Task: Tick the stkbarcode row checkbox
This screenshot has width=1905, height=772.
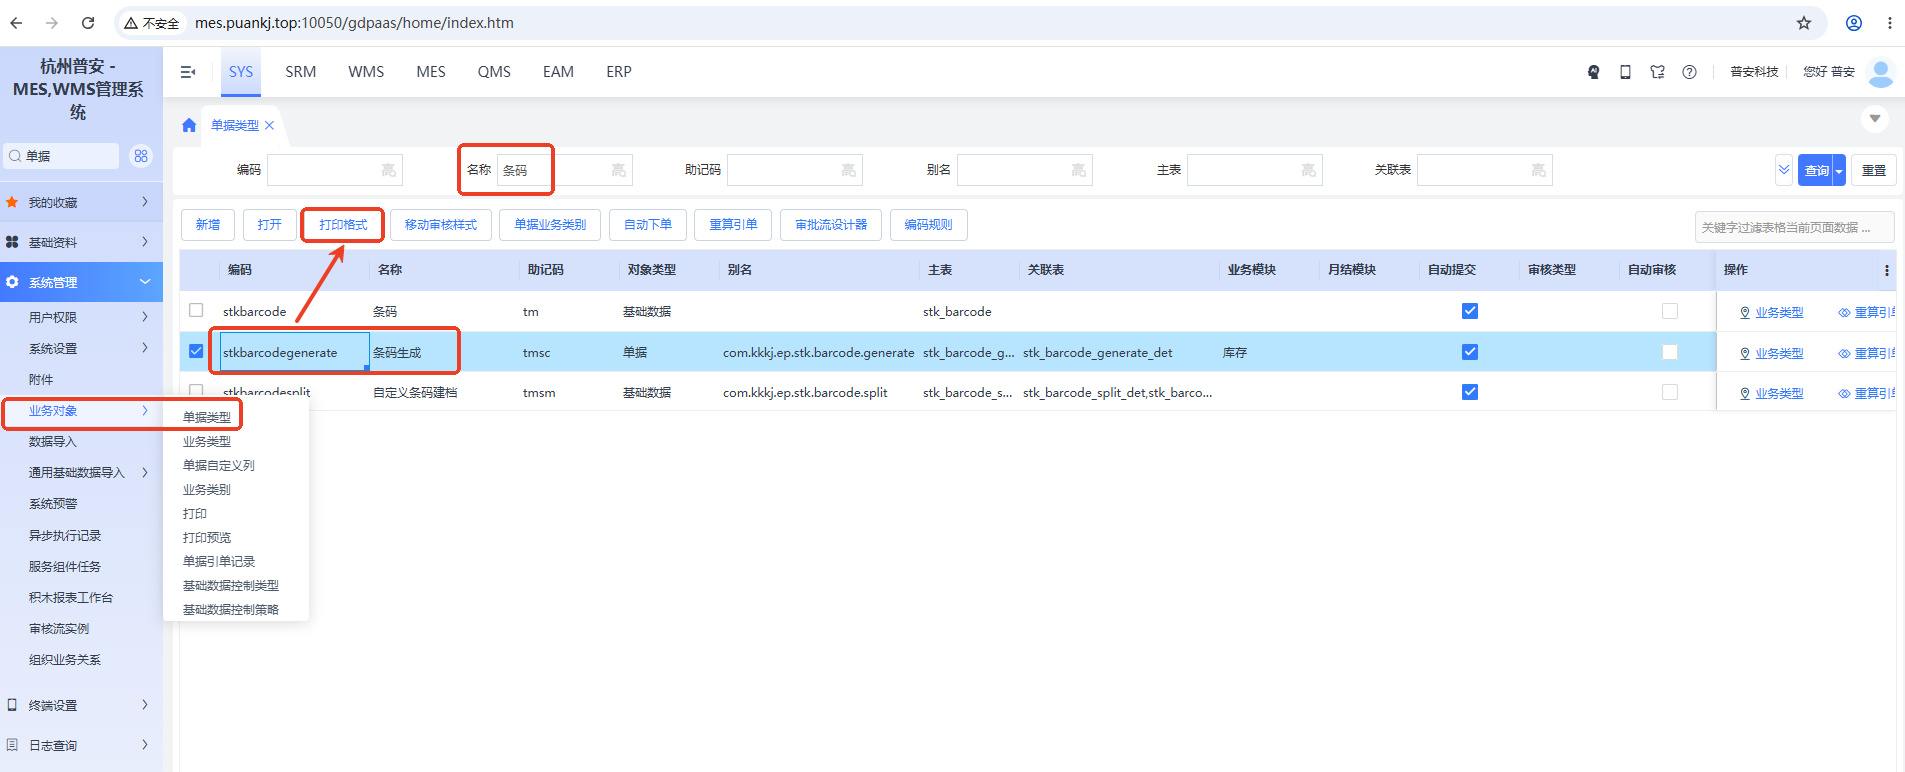Action: (x=196, y=311)
